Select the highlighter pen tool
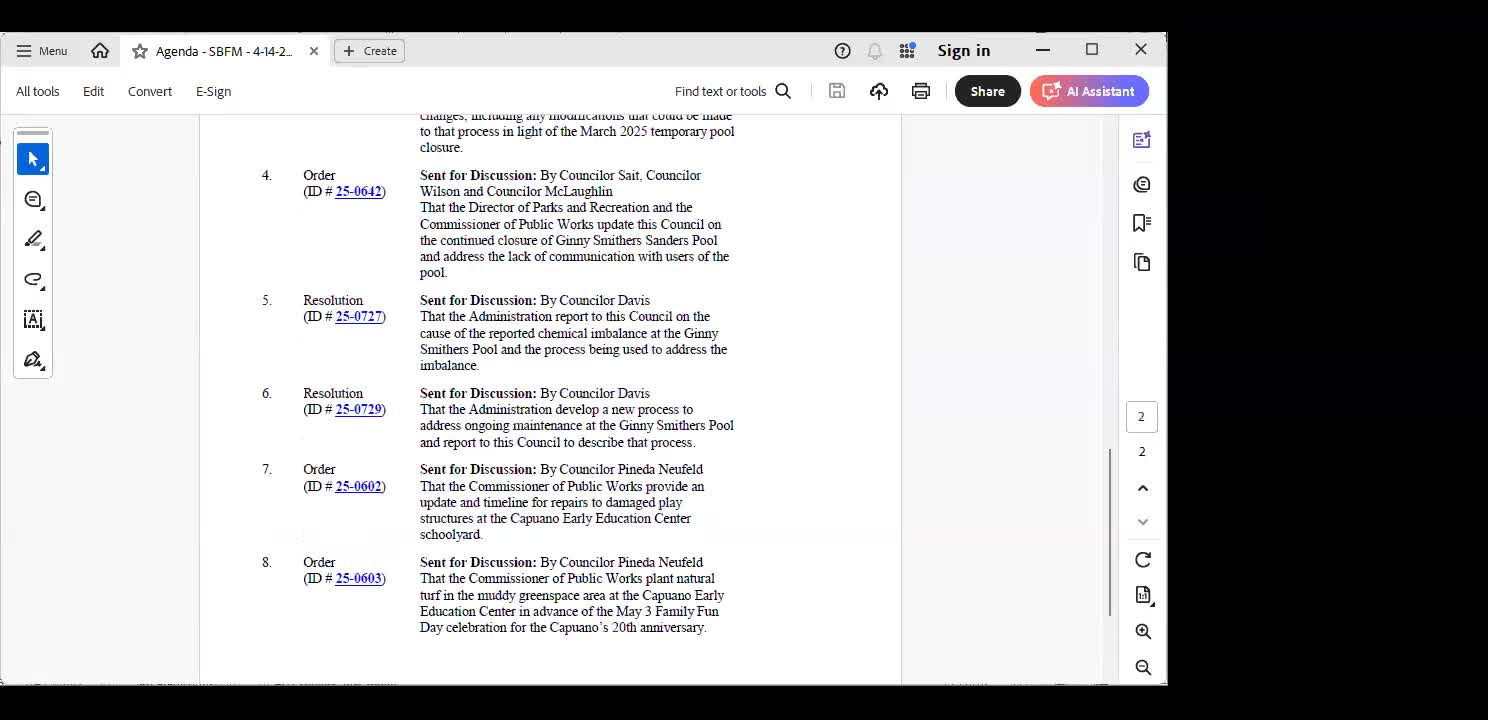 pos(33,240)
